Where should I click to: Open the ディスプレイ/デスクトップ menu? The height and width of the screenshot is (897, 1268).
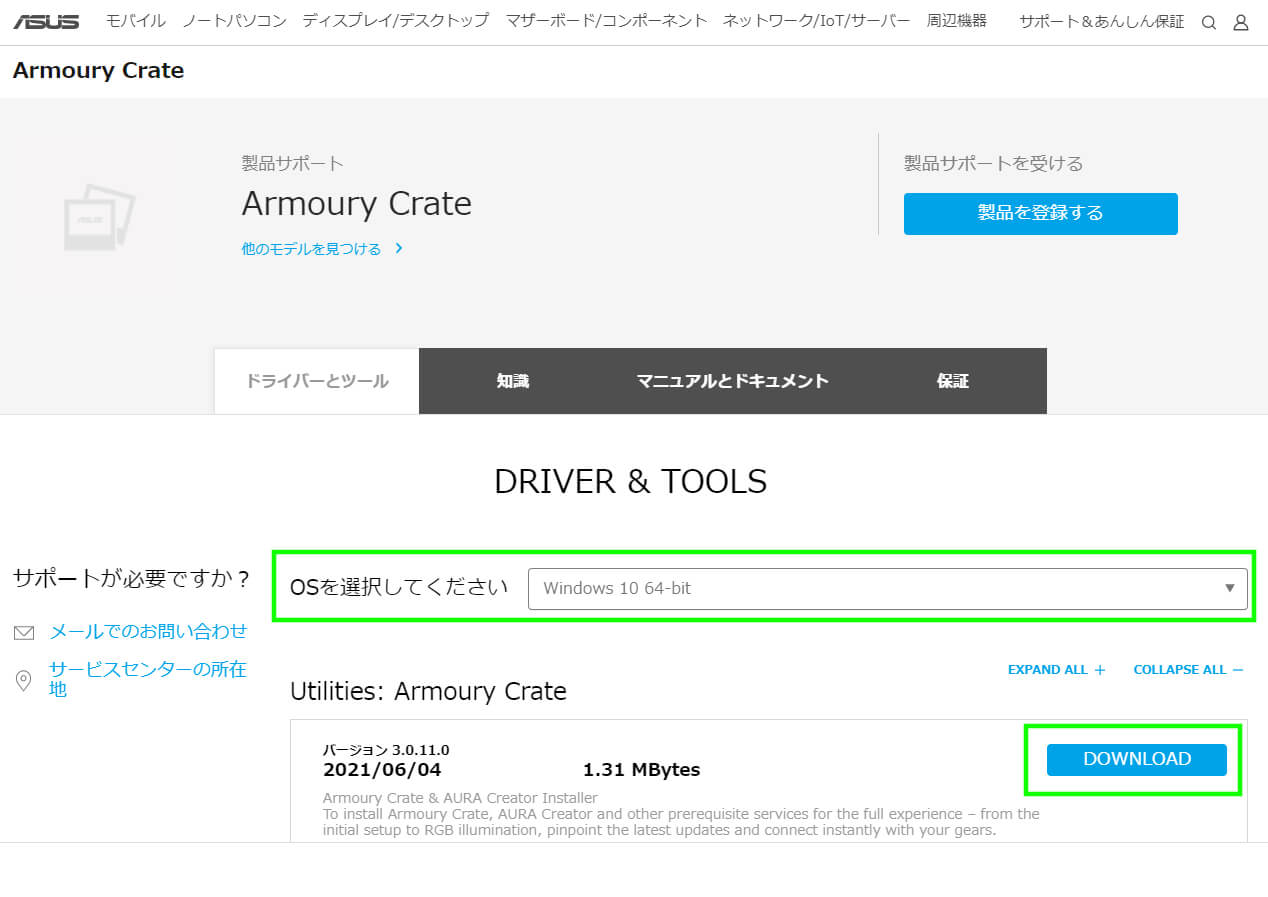click(x=396, y=20)
